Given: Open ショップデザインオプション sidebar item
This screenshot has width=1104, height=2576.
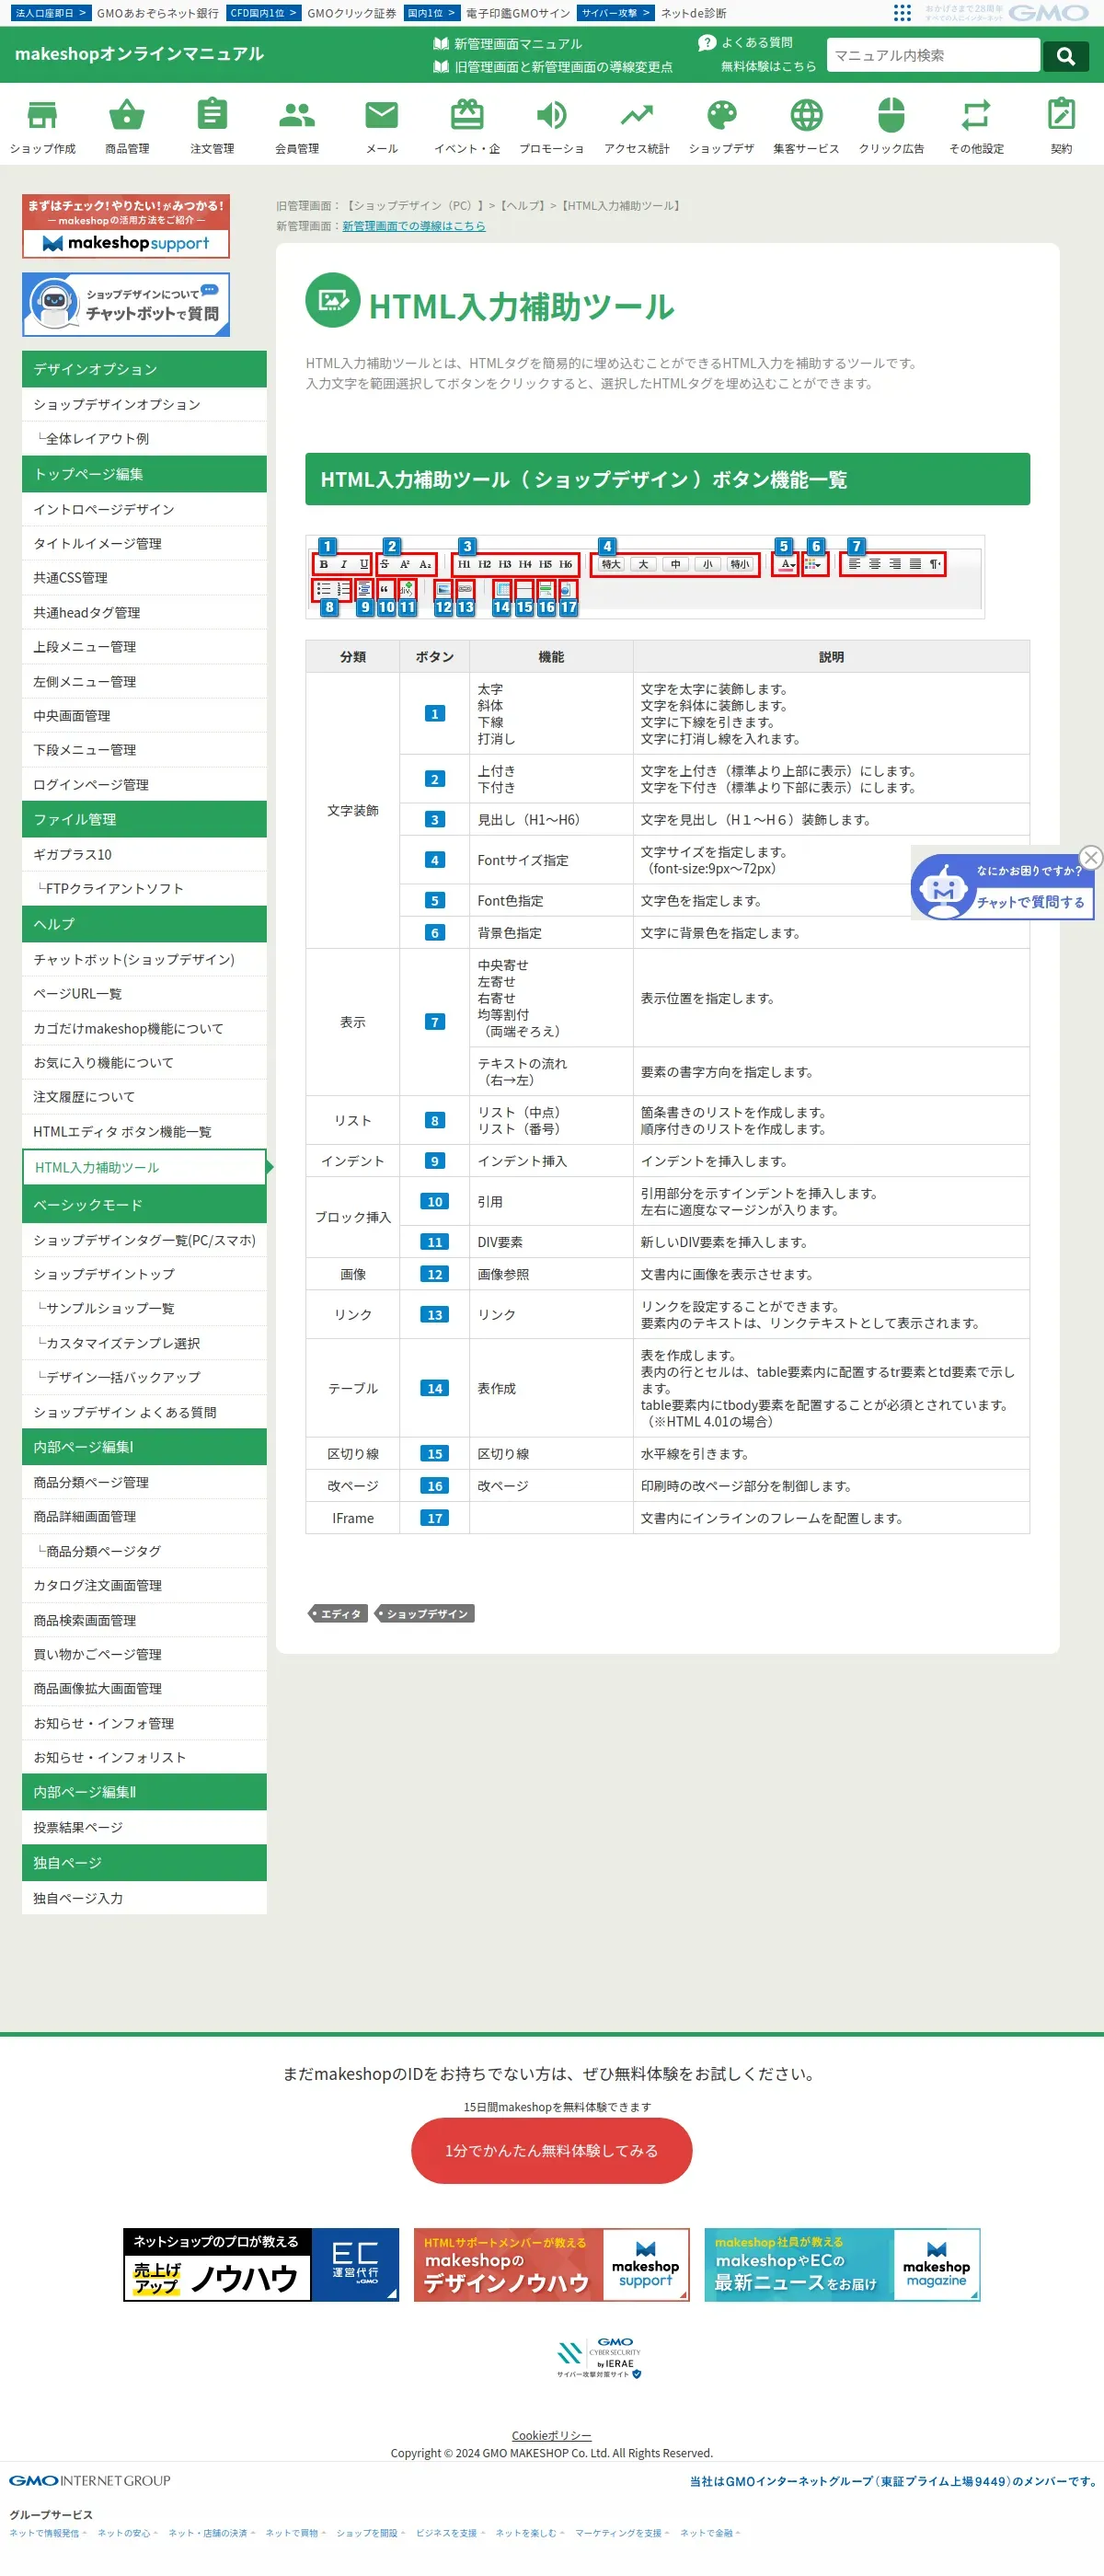Looking at the screenshot, I should 144,404.
